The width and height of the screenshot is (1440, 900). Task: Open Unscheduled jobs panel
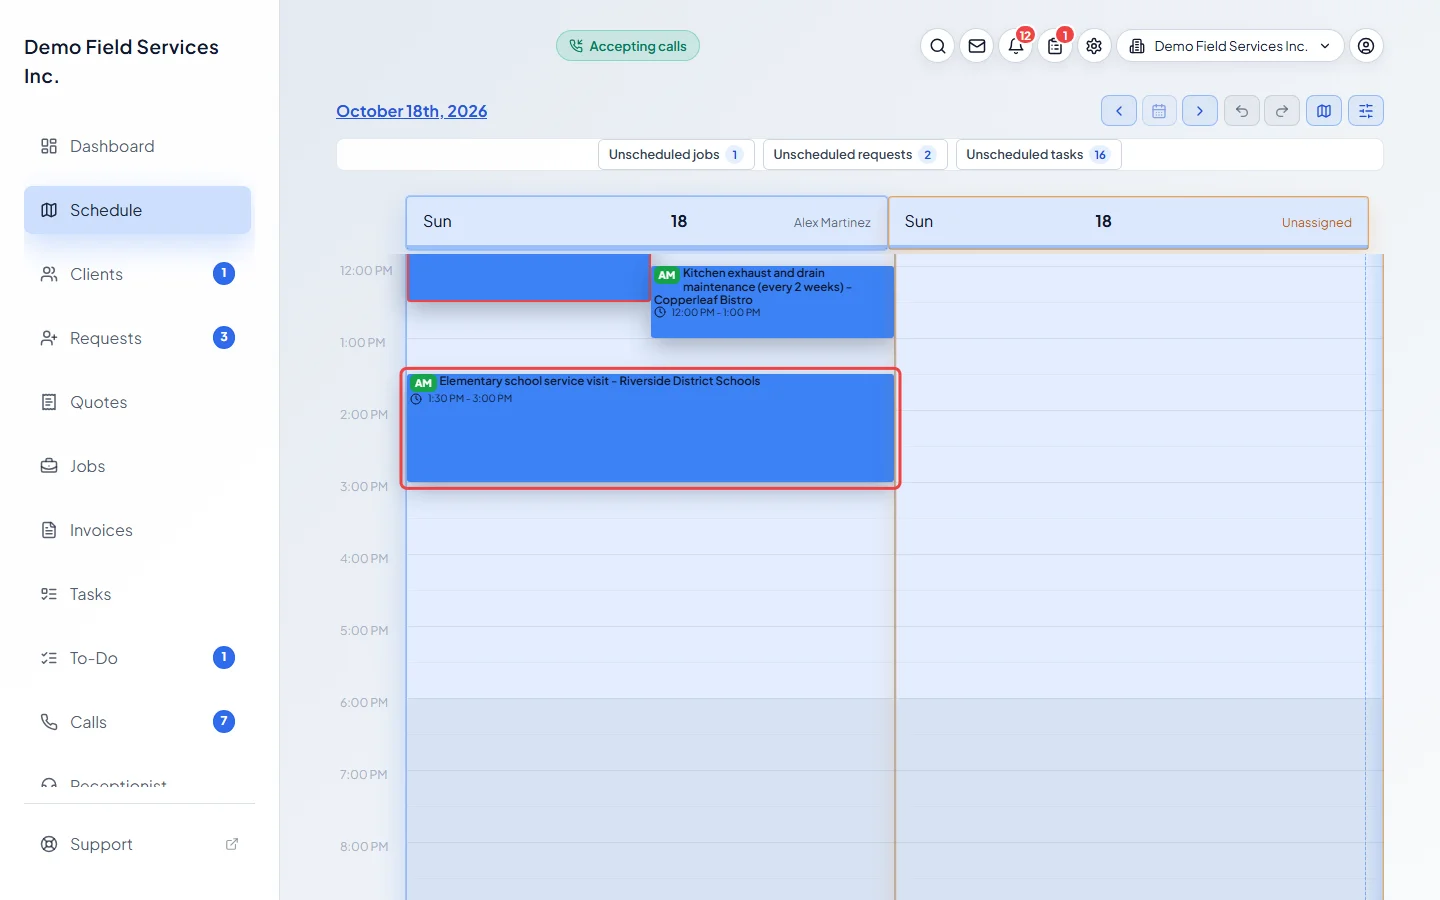pos(676,155)
